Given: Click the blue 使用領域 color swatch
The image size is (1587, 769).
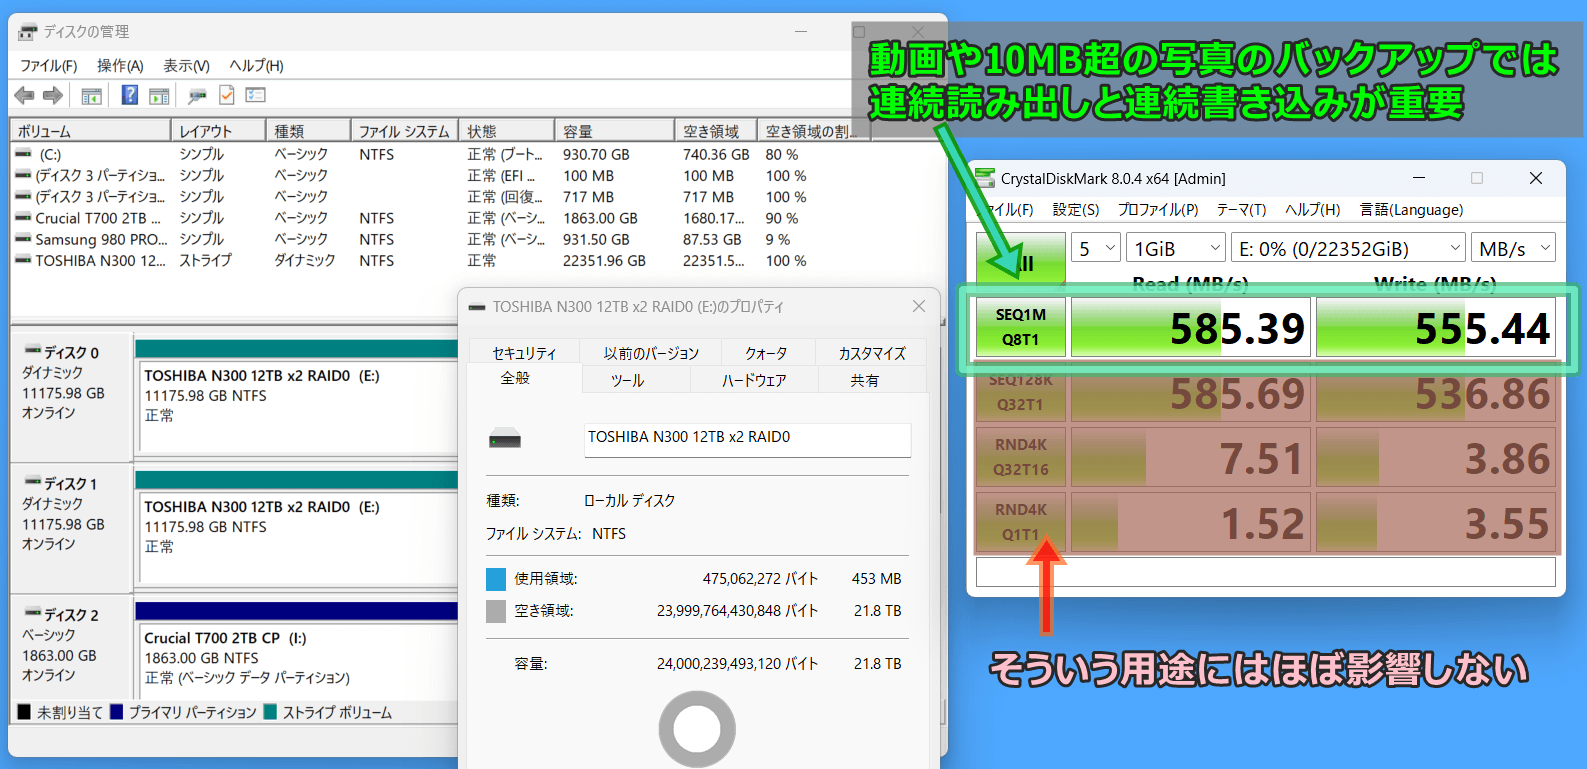Looking at the screenshot, I should point(496,579).
